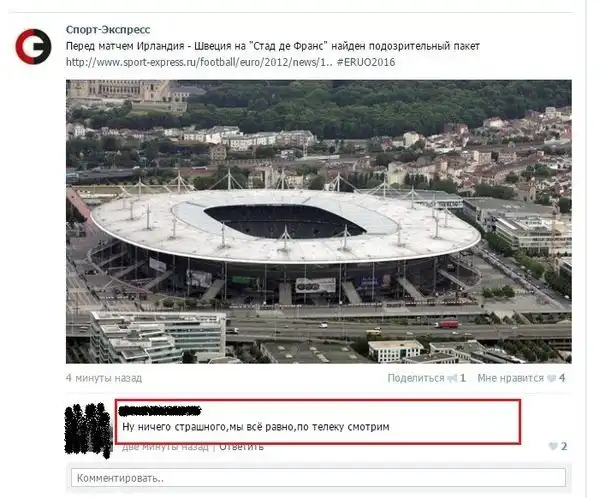Open the sport-express.ru article URL

click(199, 62)
